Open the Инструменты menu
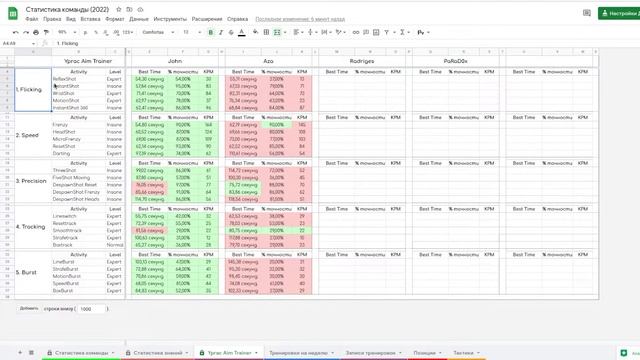This screenshot has height=360, width=640. point(170,19)
